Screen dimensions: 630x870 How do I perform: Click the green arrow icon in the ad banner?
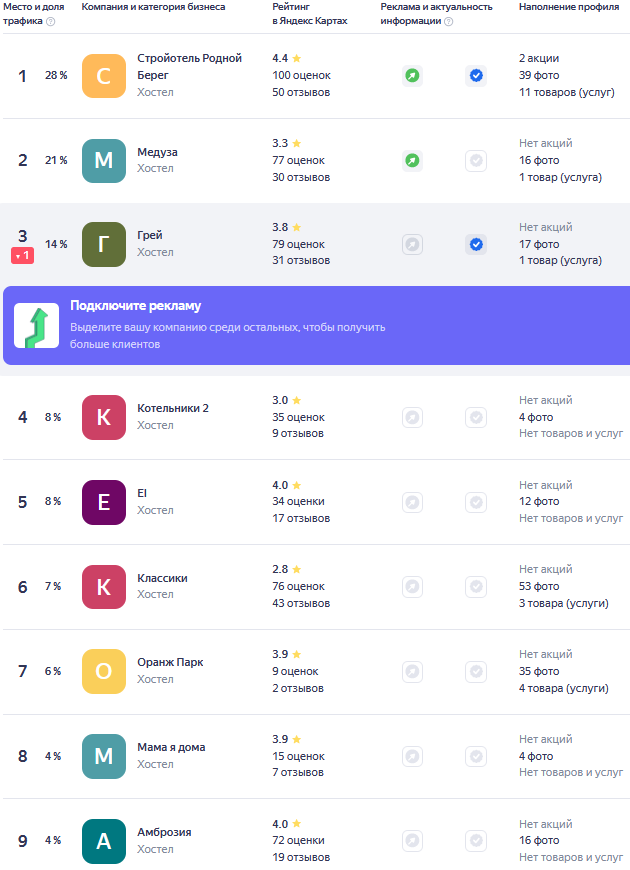[x=37, y=326]
